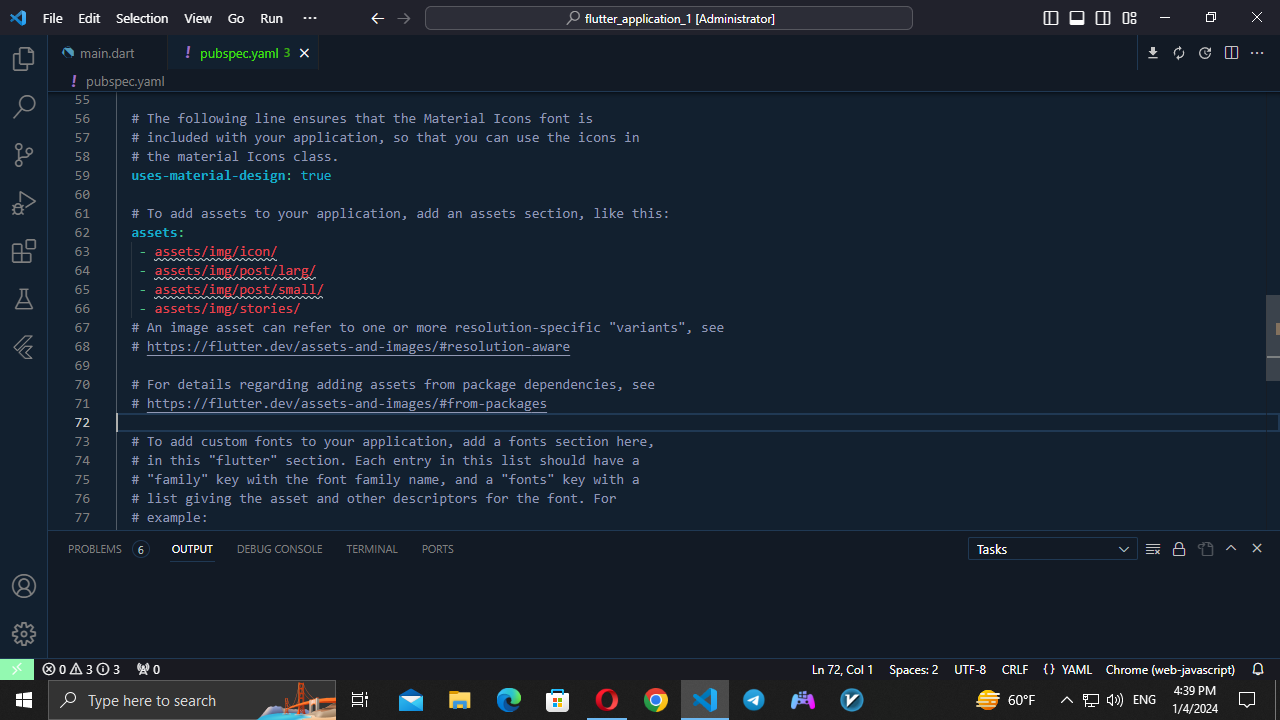Open Customize Layout button
Image resolution: width=1280 pixels, height=720 pixels.
click(x=1129, y=18)
